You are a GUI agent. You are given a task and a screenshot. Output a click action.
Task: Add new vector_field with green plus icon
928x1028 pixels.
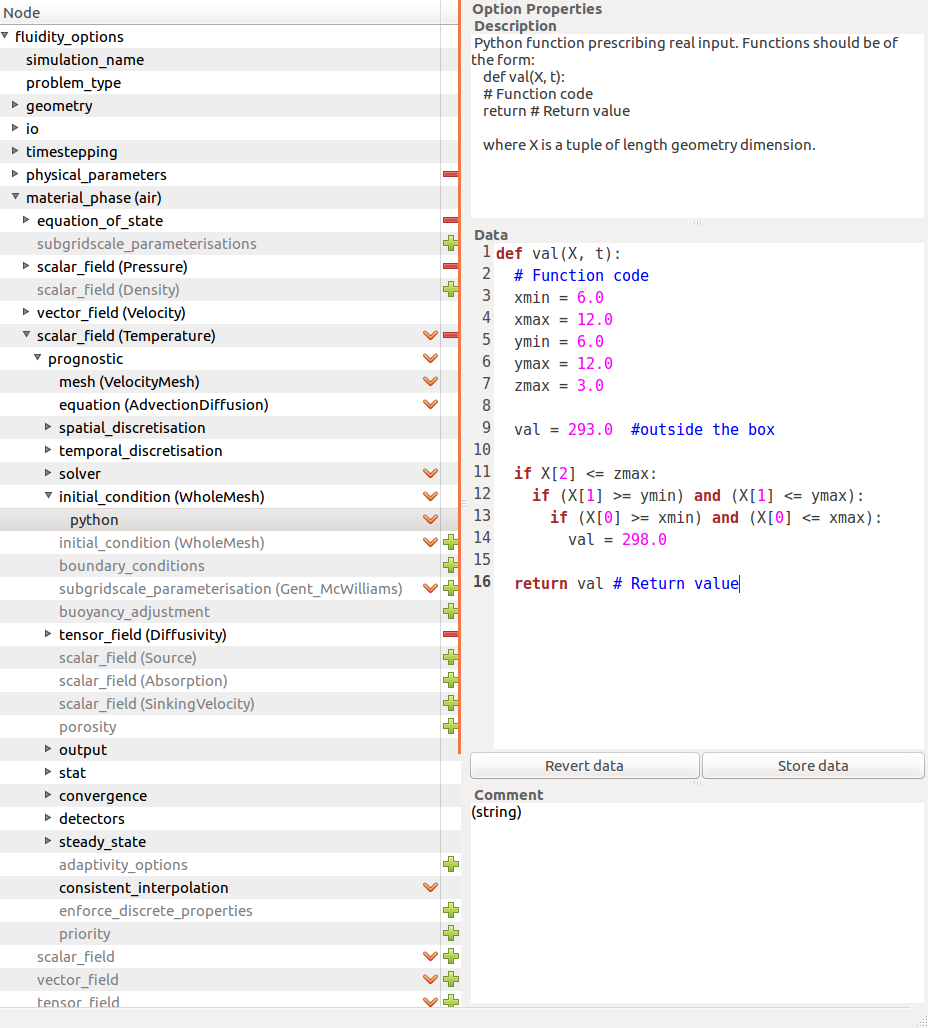tap(451, 979)
